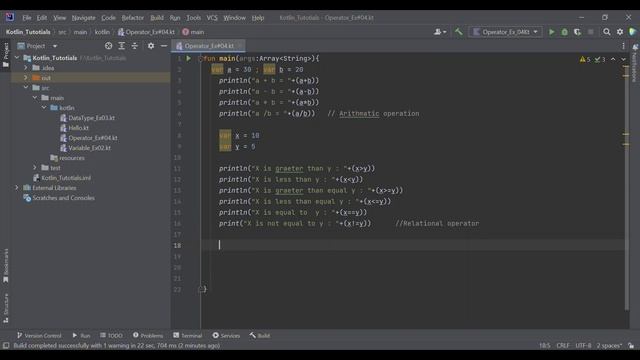The width and height of the screenshot is (640, 360).
Task: Select the Operator_Ex#04.kt editor tab
Action: tap(209, 46)
